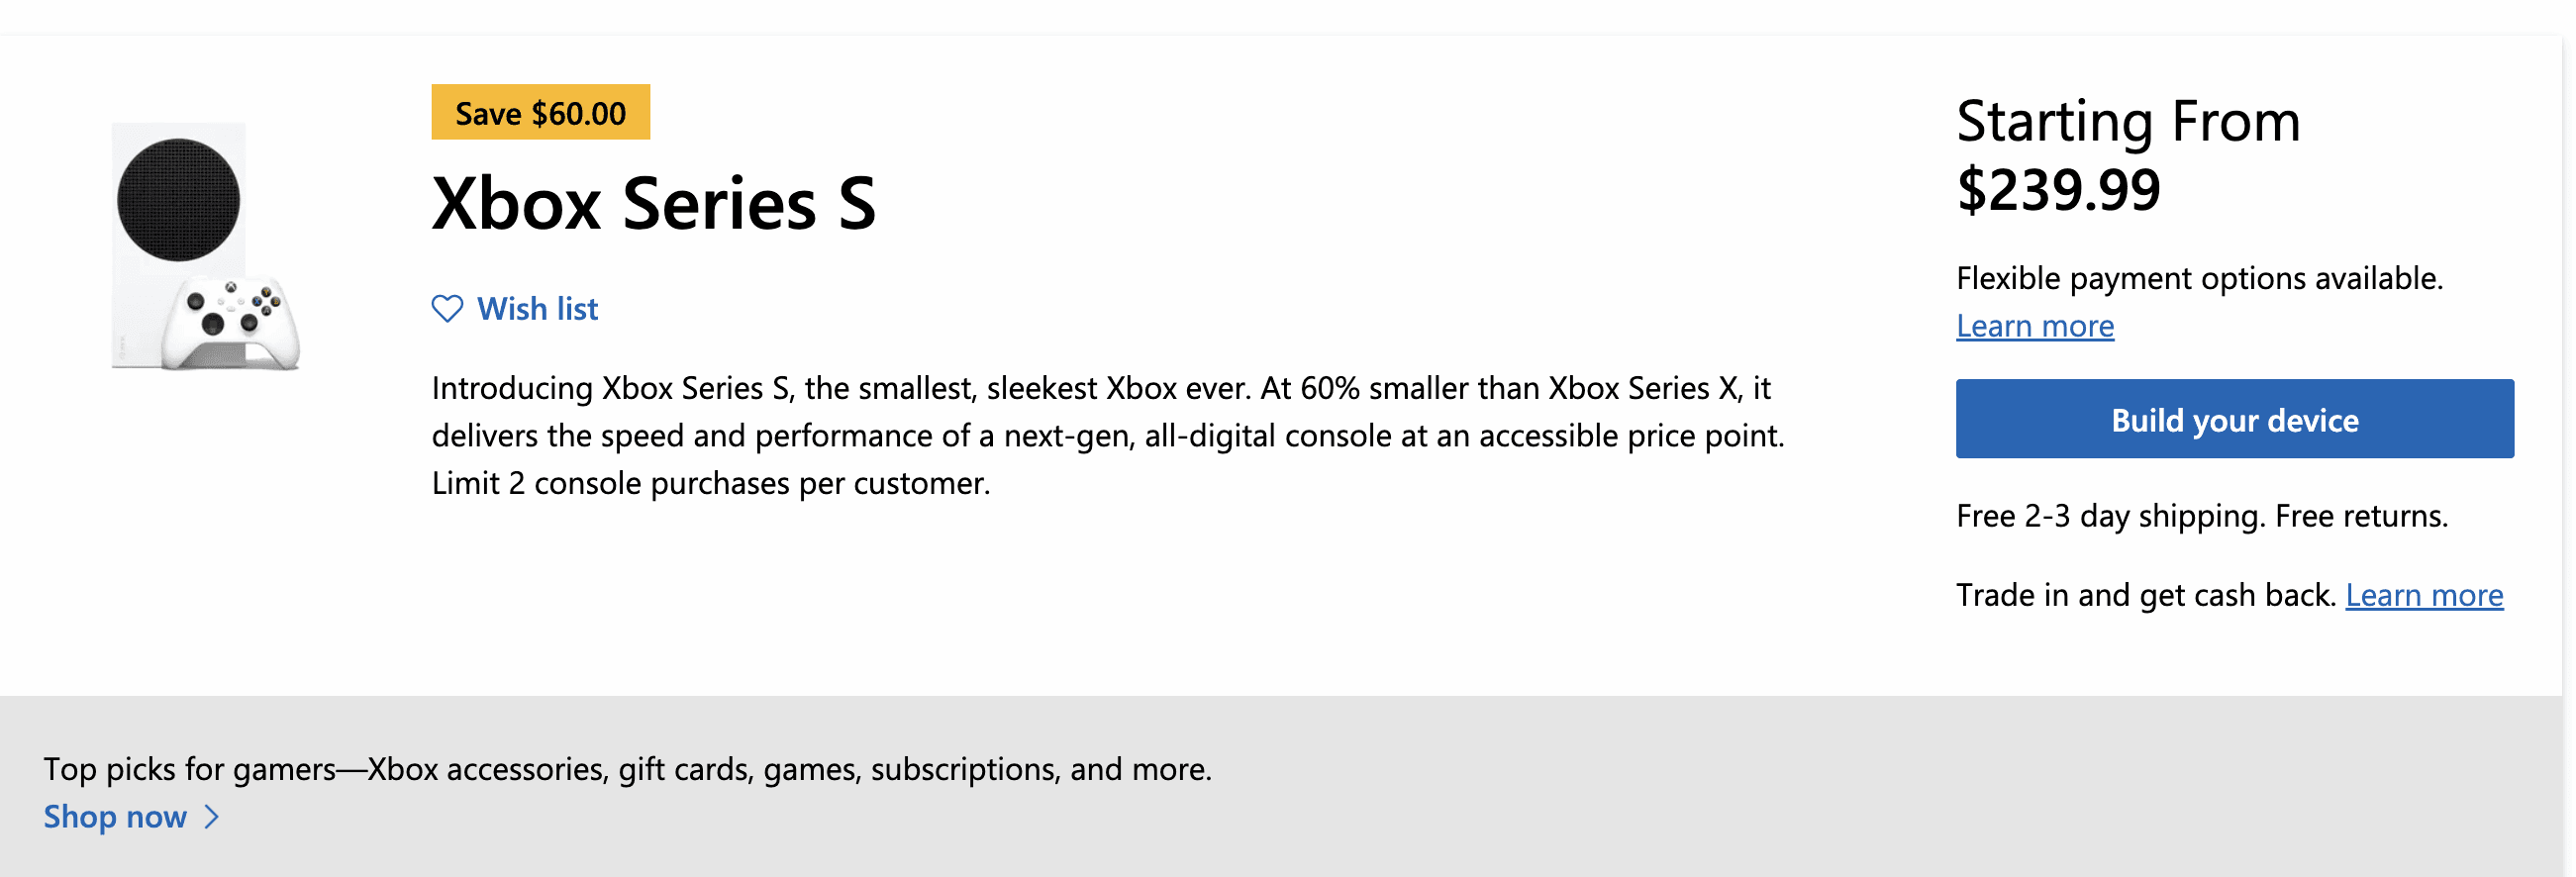This screenshot has height=877, width=2576.
Task: Click the yellow Save $60.00 badge
Action: (541, 112)
